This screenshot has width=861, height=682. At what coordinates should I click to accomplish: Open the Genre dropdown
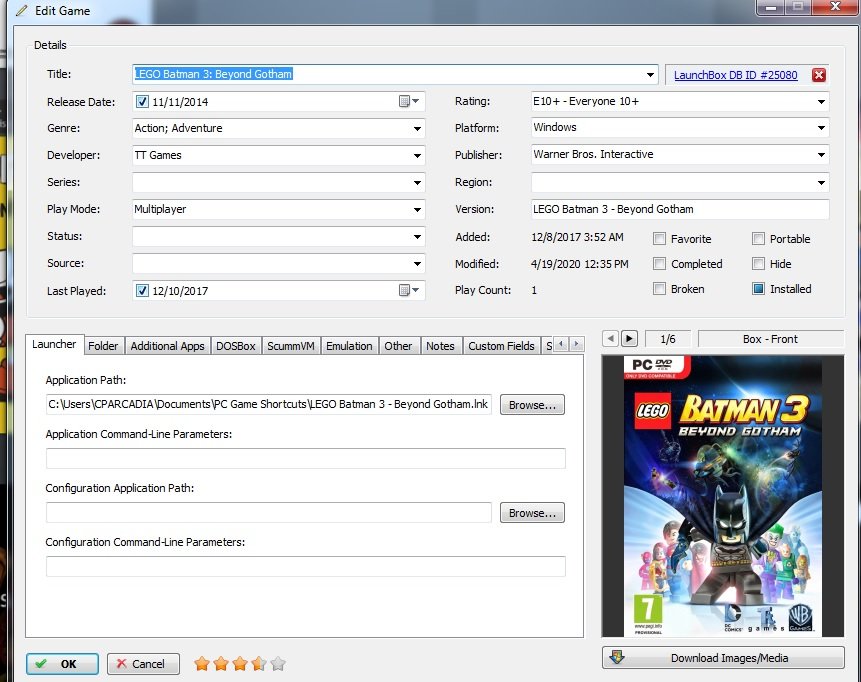click(417, 128)
